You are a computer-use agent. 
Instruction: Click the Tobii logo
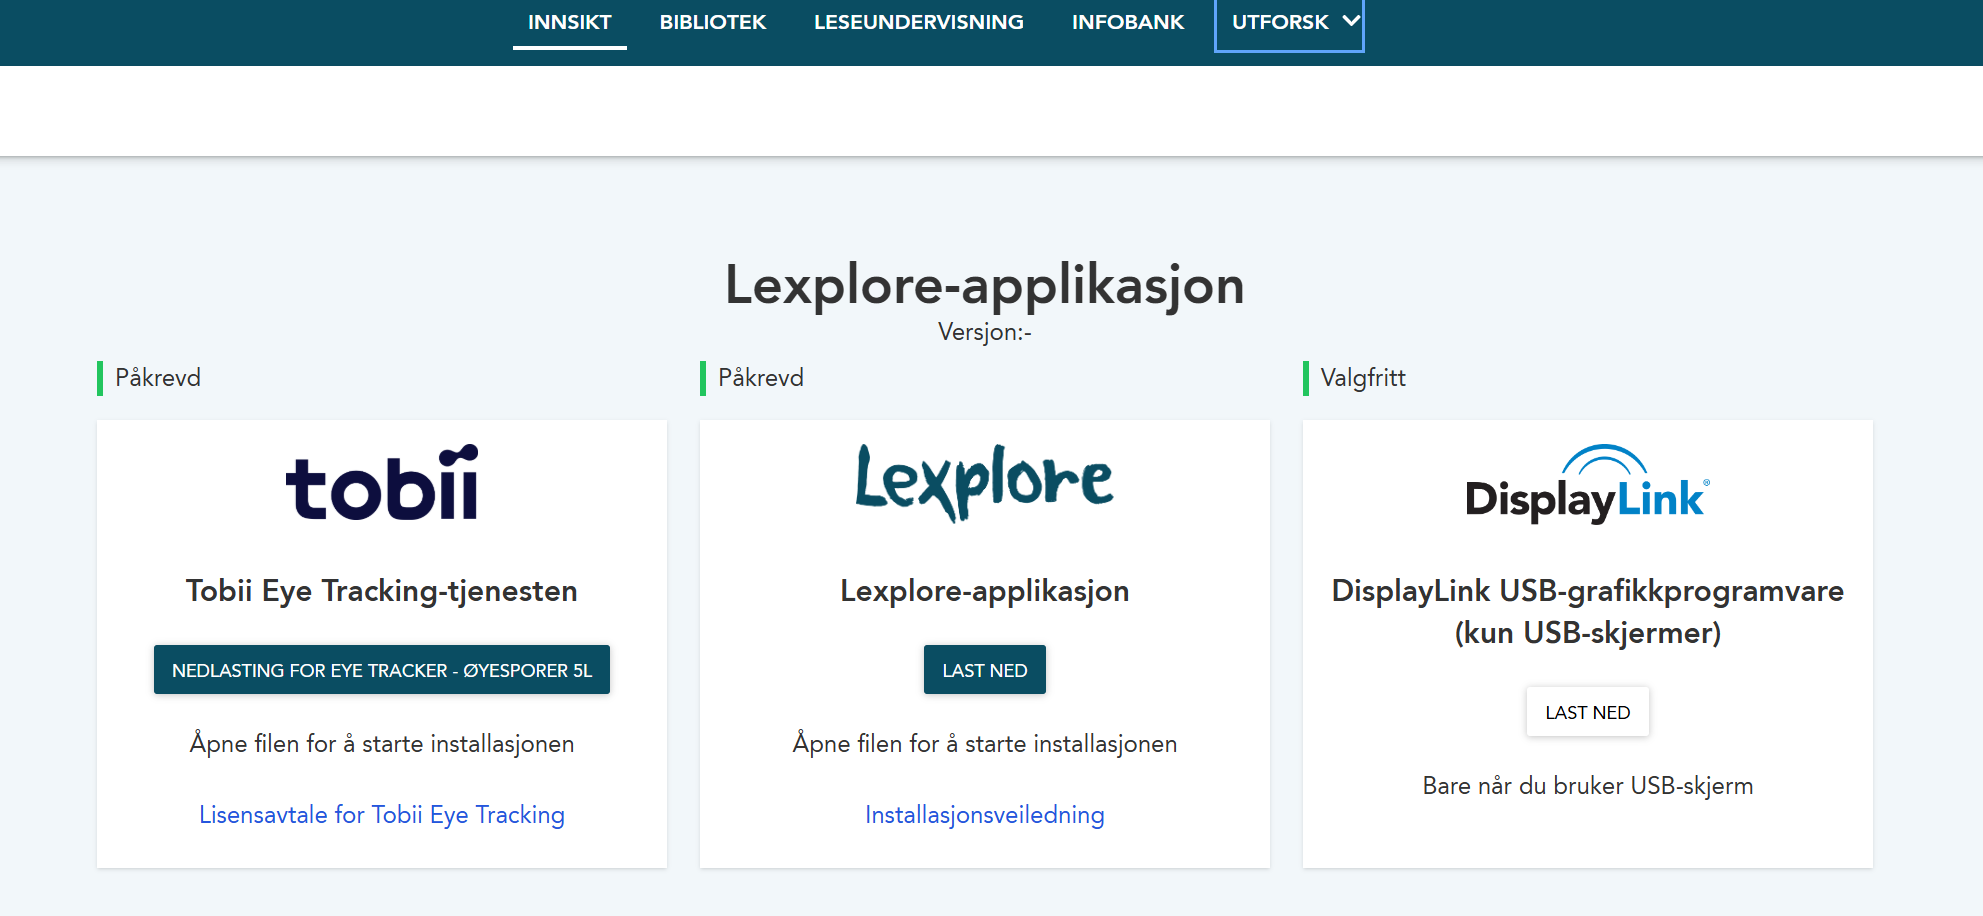pos(382,482)
